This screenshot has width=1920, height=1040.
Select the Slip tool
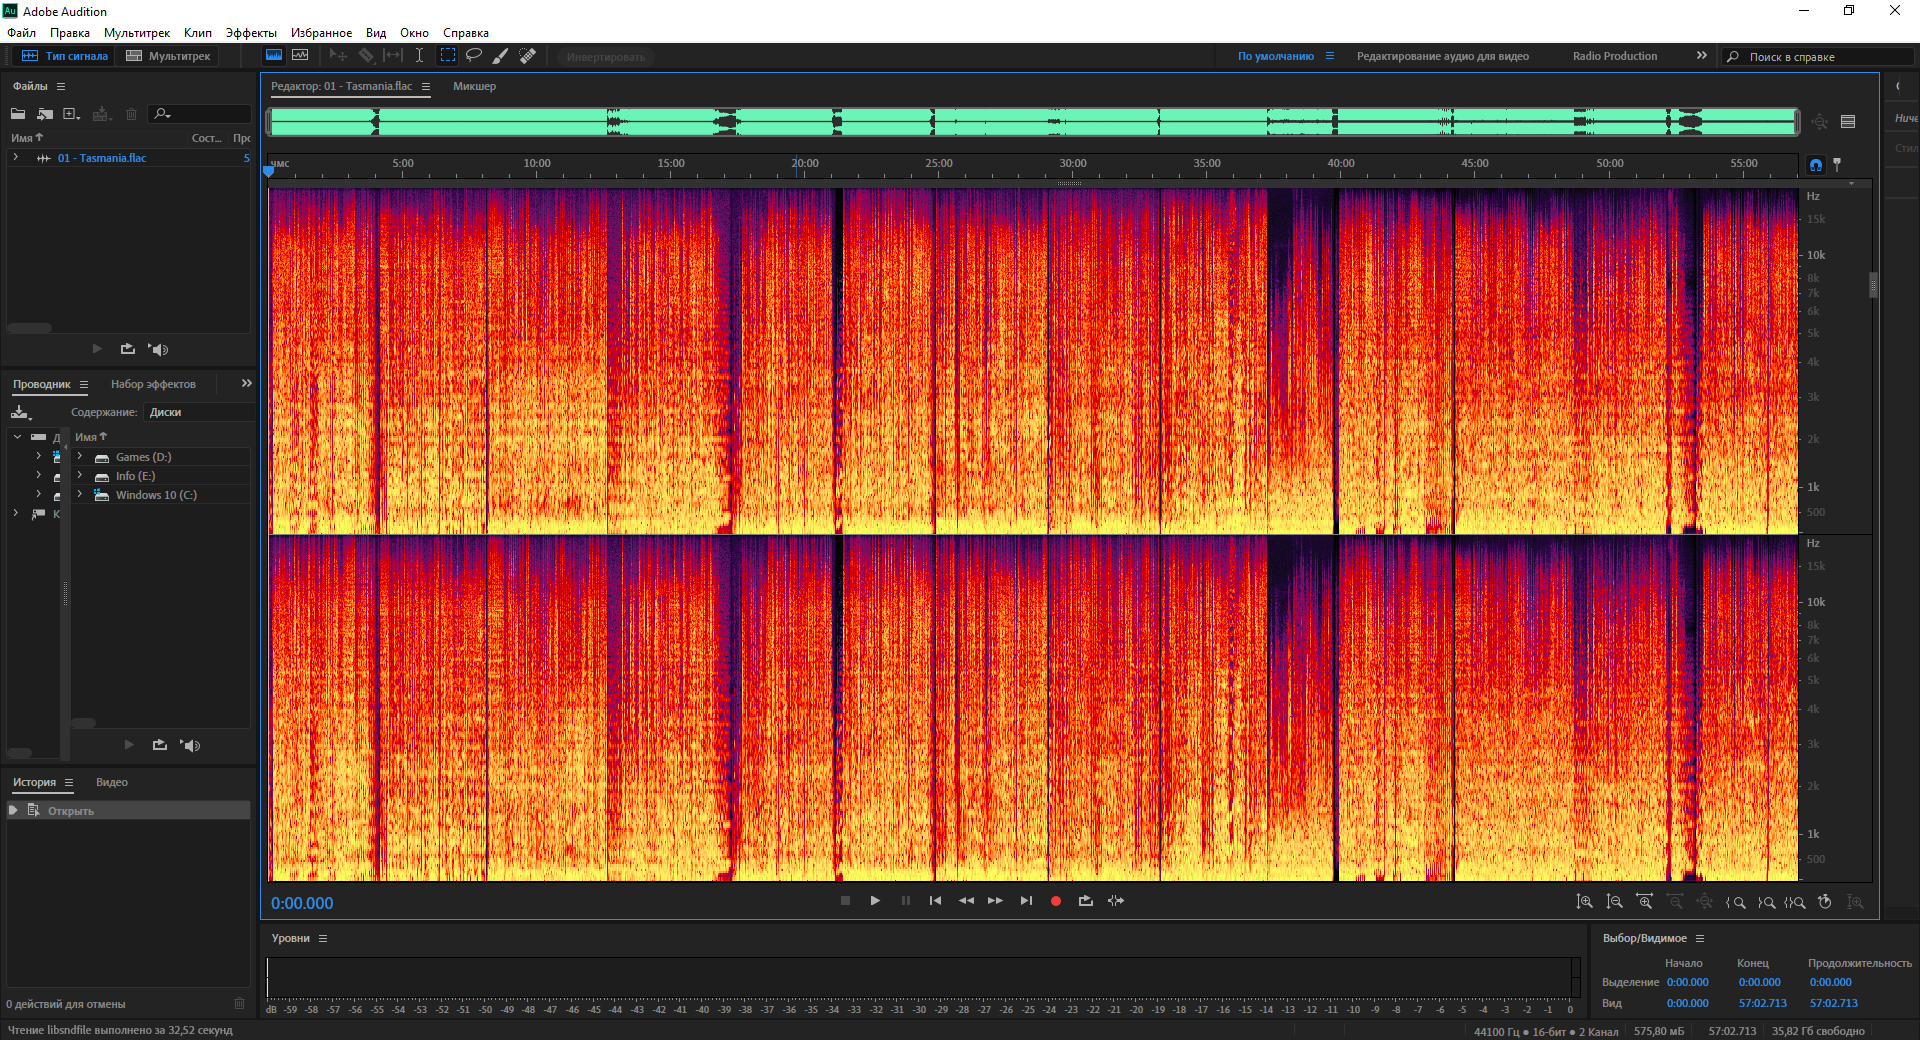(393, 56)
